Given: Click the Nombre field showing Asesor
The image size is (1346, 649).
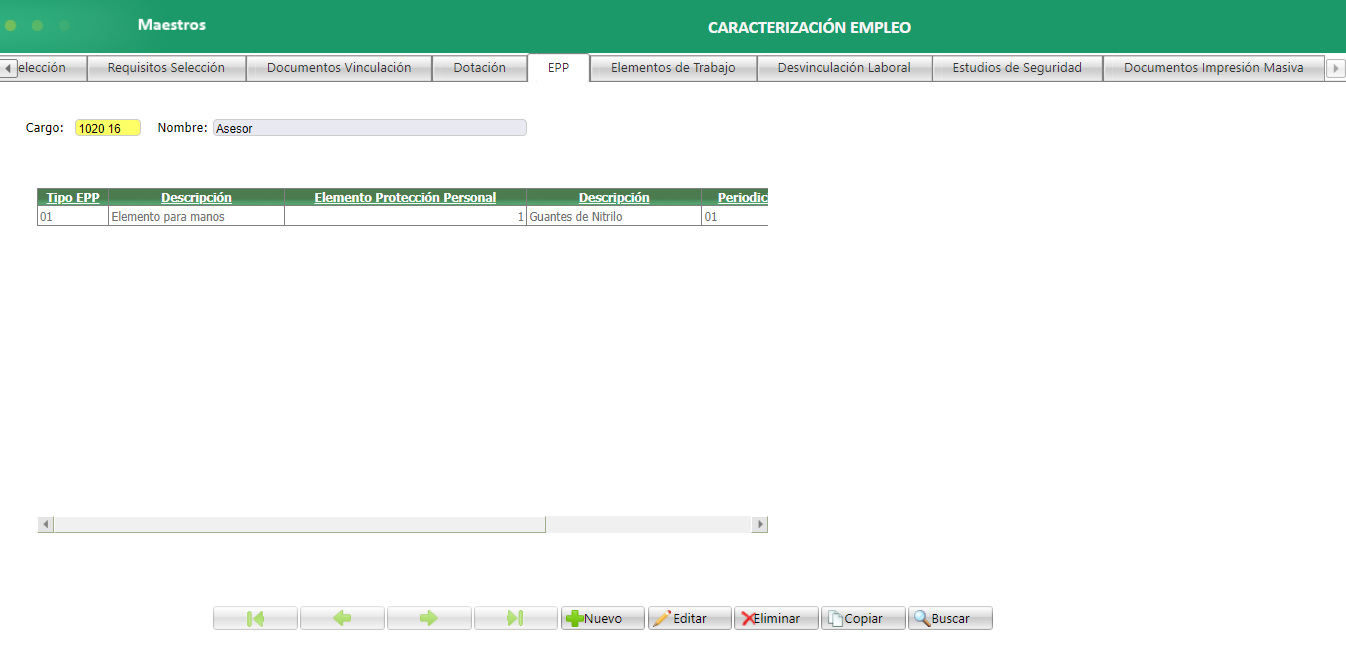Looking at the screenshot, I should click(x=370, y=128).
